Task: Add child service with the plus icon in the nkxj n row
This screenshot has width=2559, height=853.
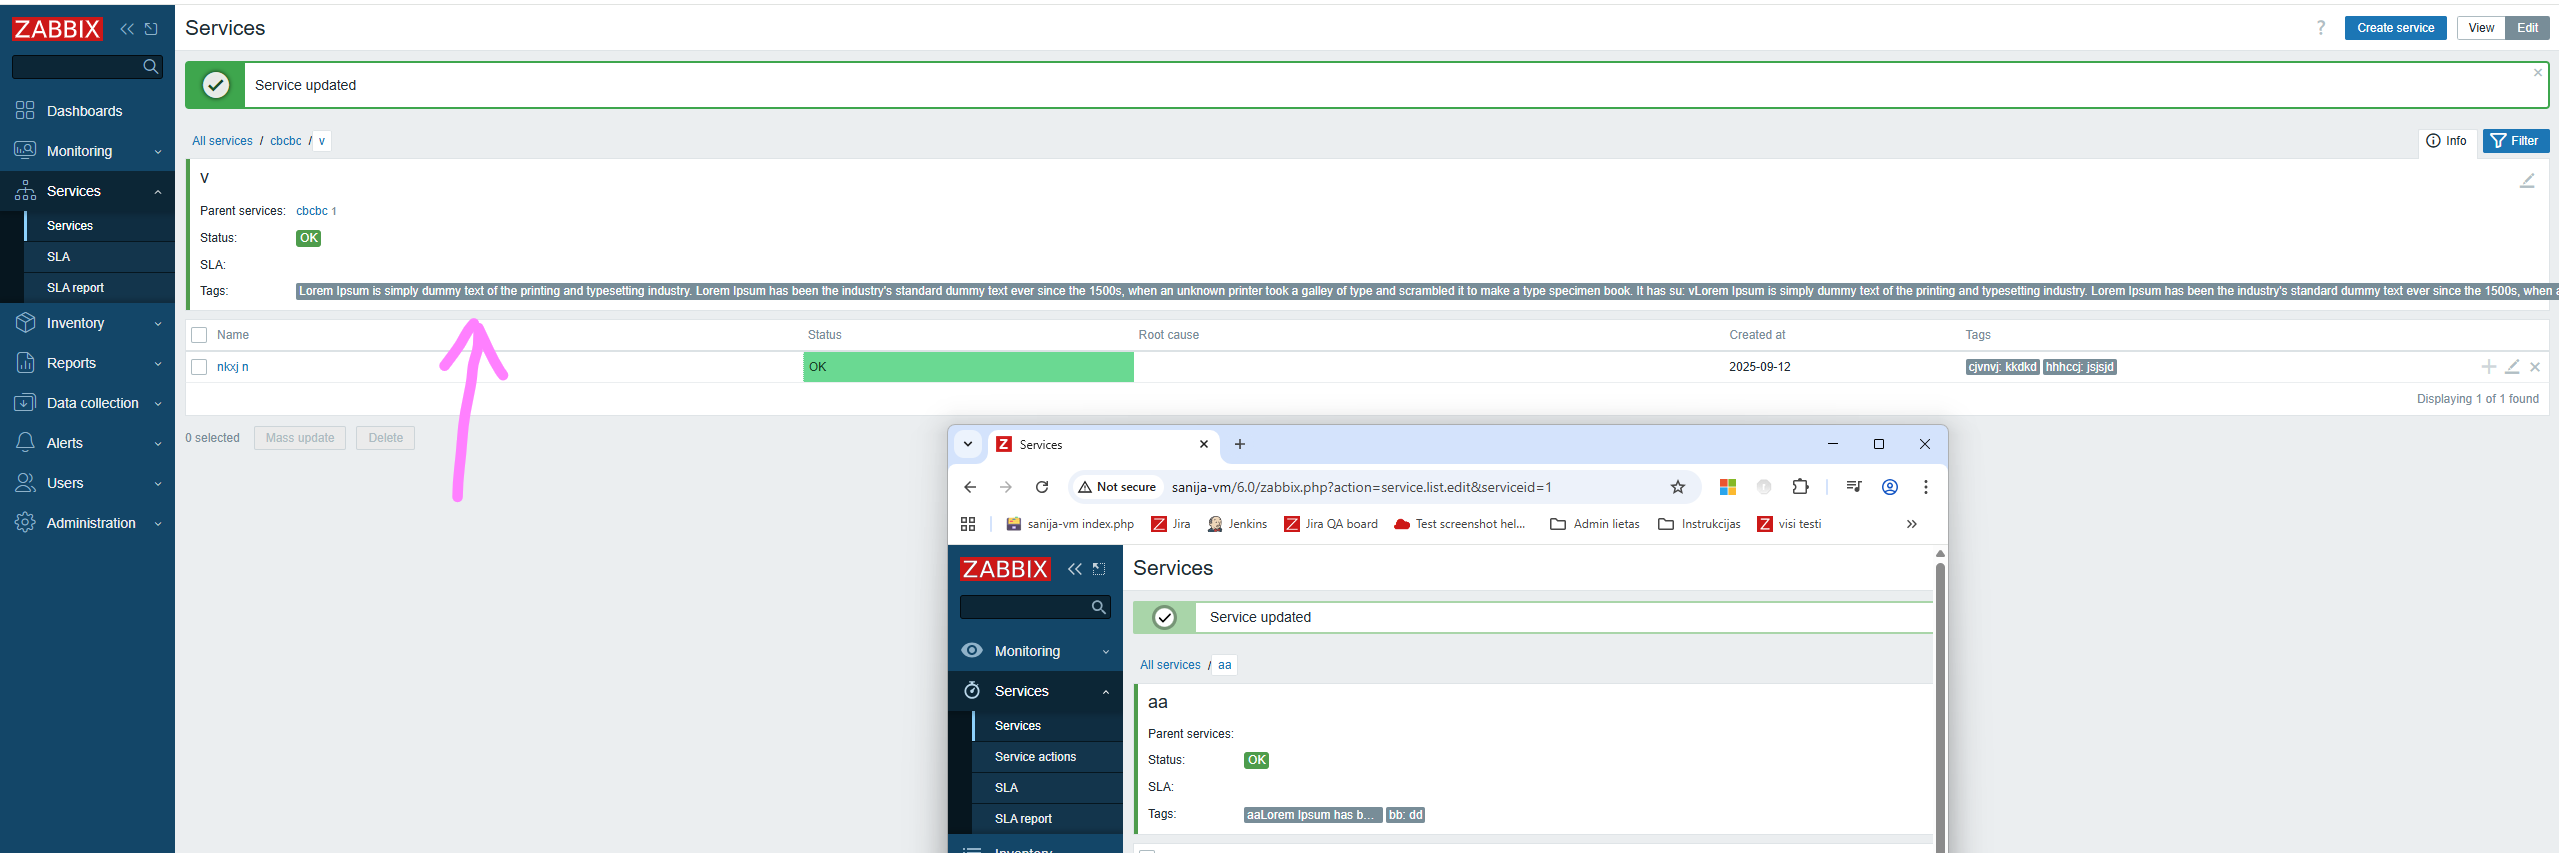Action: (2488, 367)
